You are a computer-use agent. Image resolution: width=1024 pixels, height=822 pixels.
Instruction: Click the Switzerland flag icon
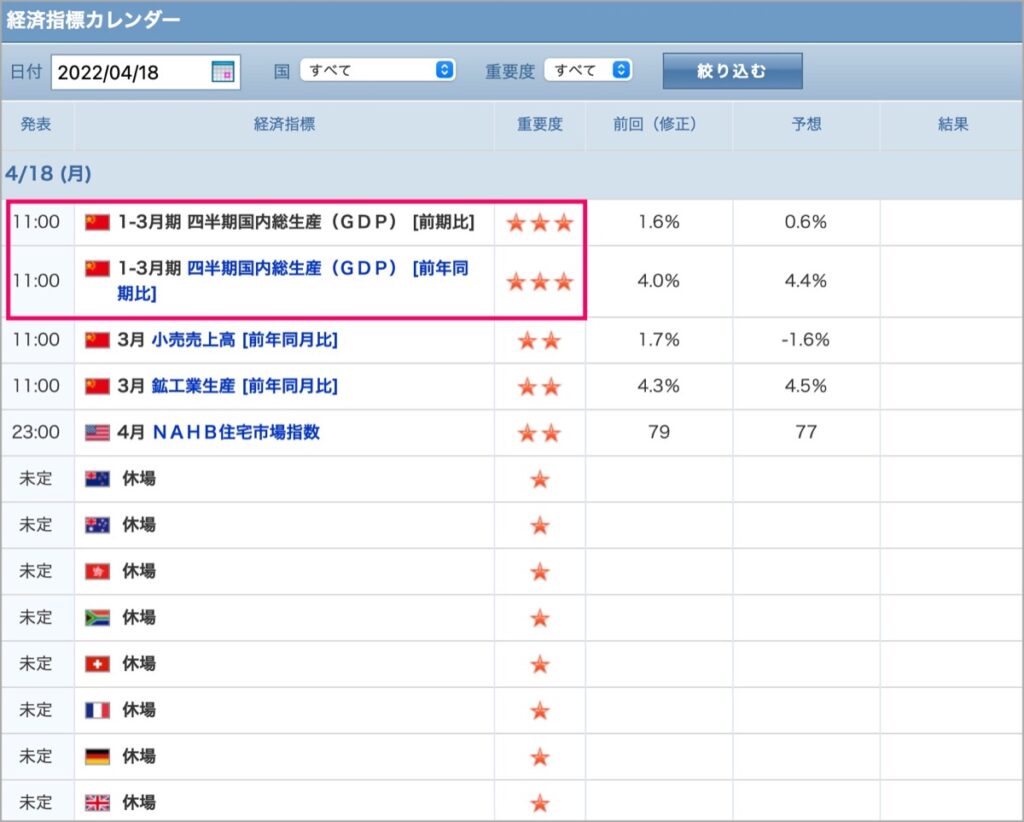[x=97, y=664]
